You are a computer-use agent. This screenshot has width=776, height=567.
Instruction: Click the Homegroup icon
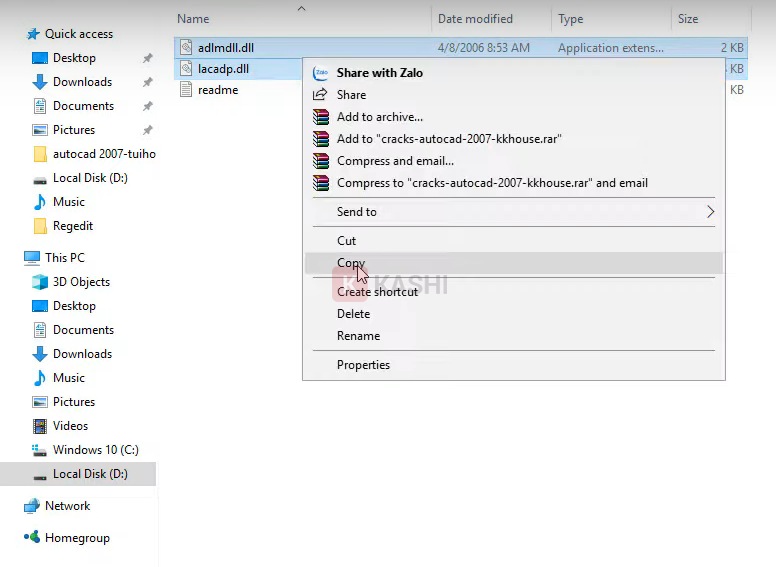[x=32, y=537]
